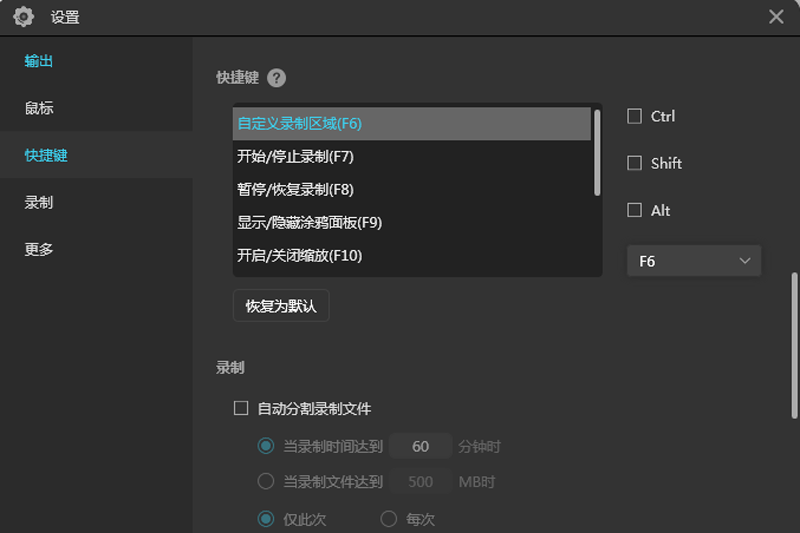The height and width of the screenshot is (533, 800).
Task: Click the 恢复为默认 button
Action: (281, 306)
